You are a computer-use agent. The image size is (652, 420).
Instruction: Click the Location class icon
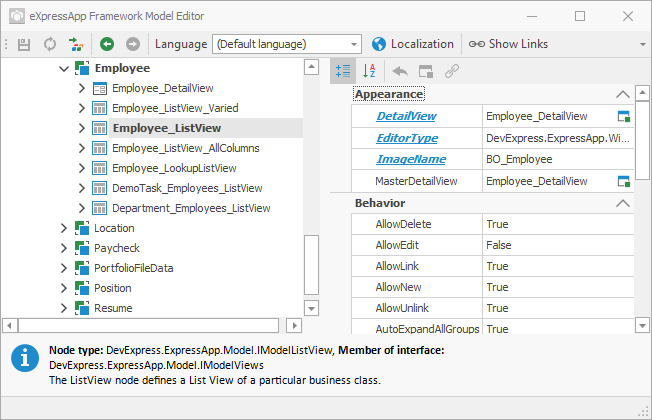point(82,228)
